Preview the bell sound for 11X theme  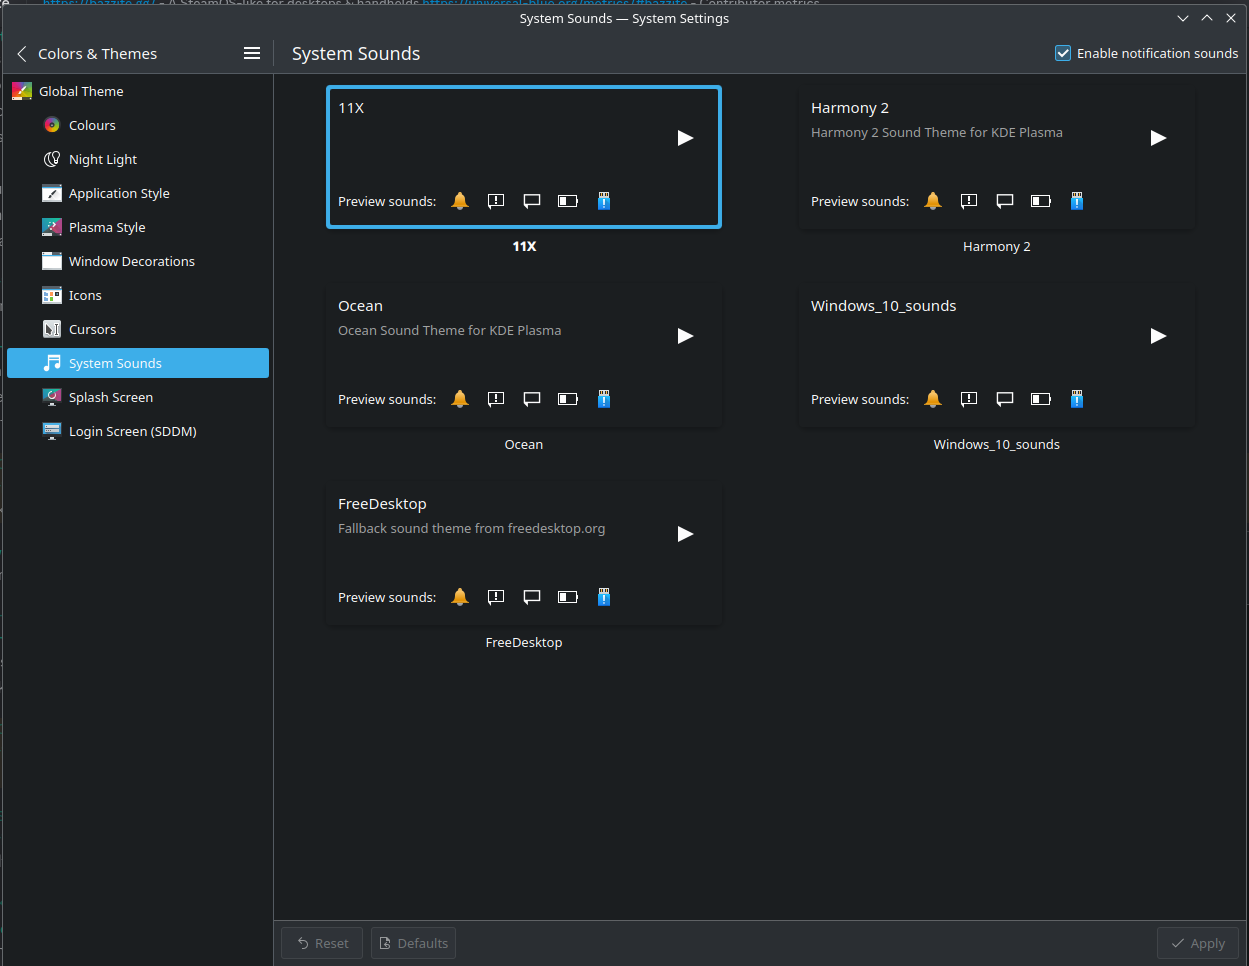(x=460, y=201)
